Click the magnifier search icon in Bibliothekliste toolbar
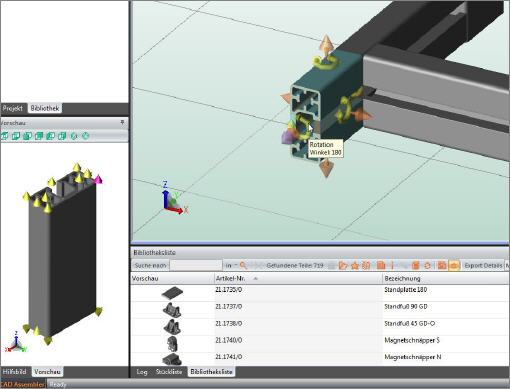The height and width of the screenshot is (389, 510). [x=243, y=265]
